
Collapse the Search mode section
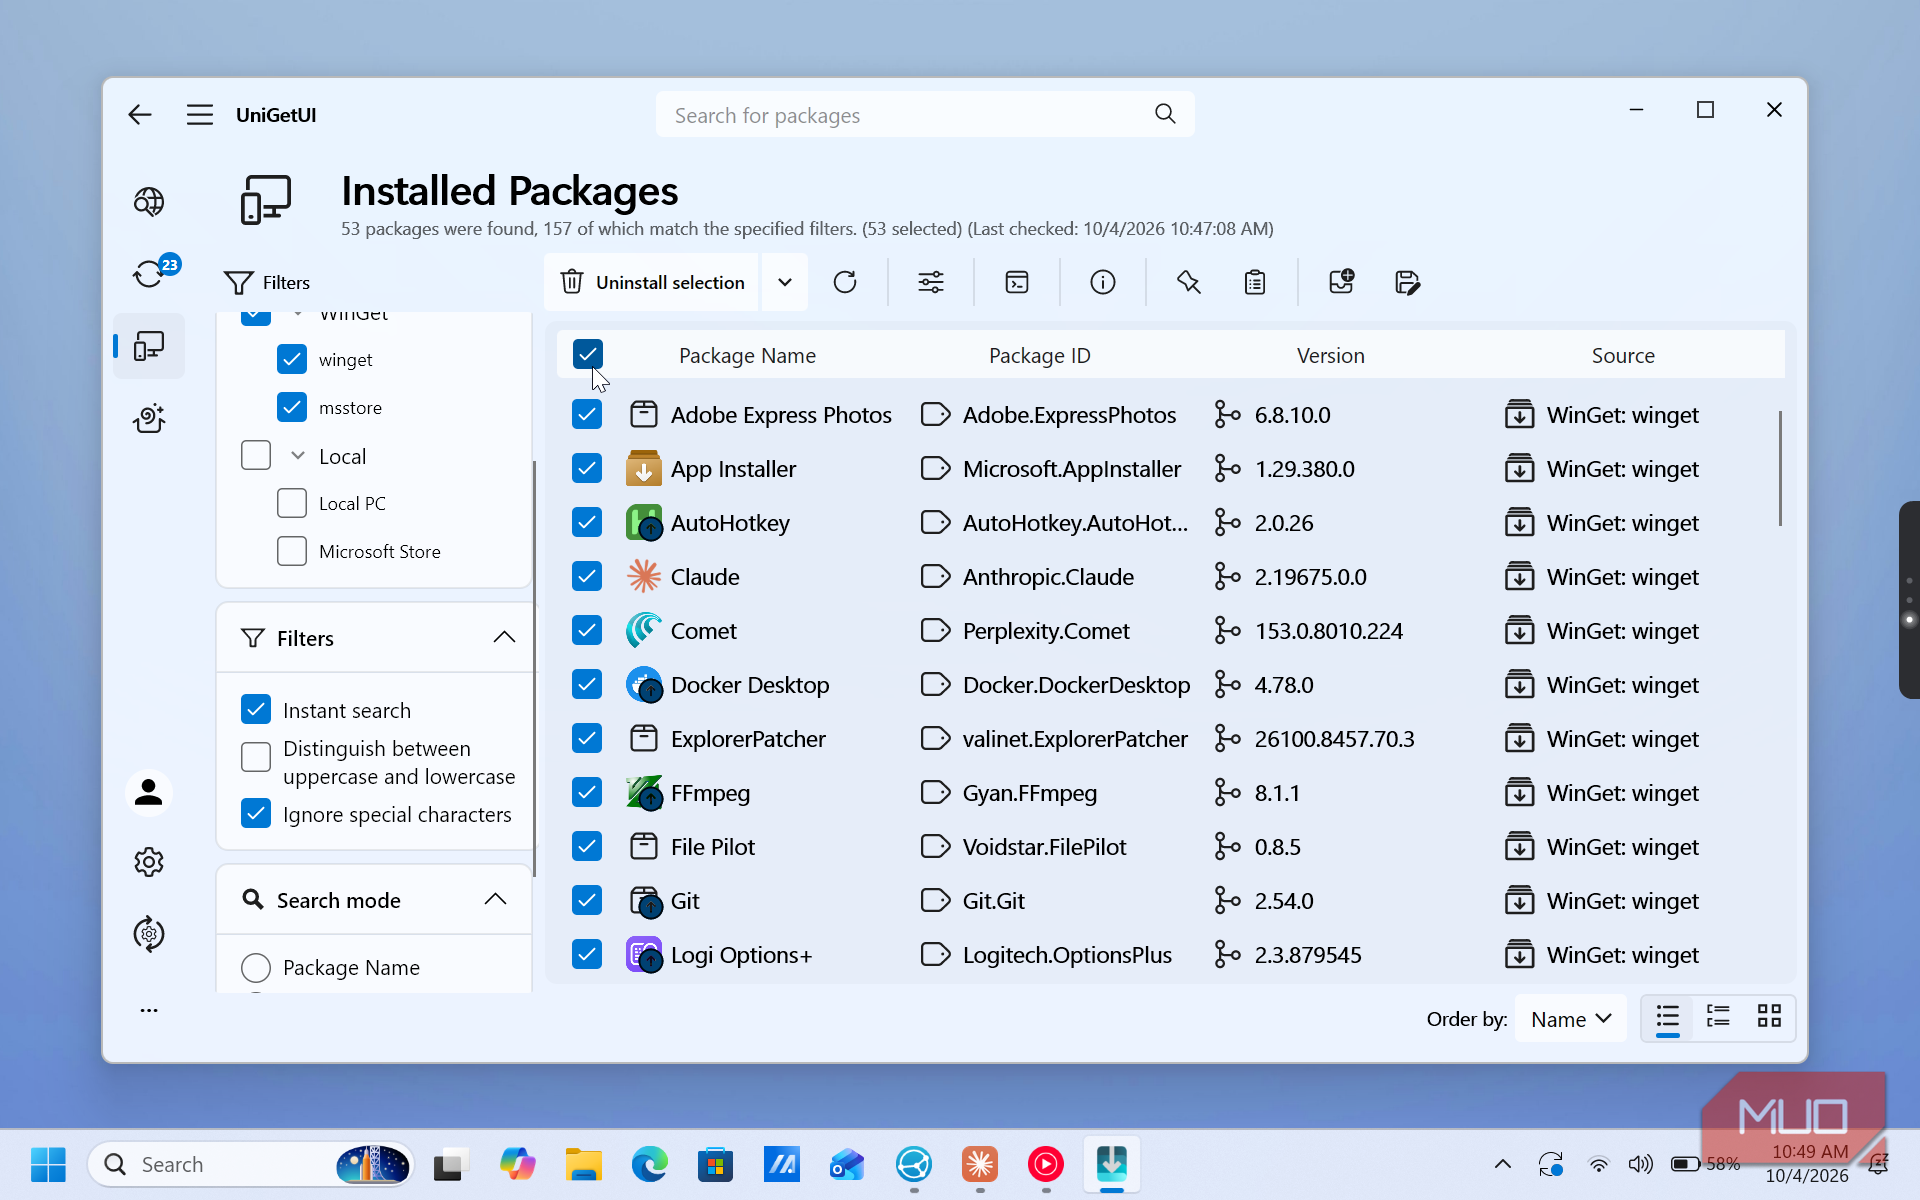point(495,899)
